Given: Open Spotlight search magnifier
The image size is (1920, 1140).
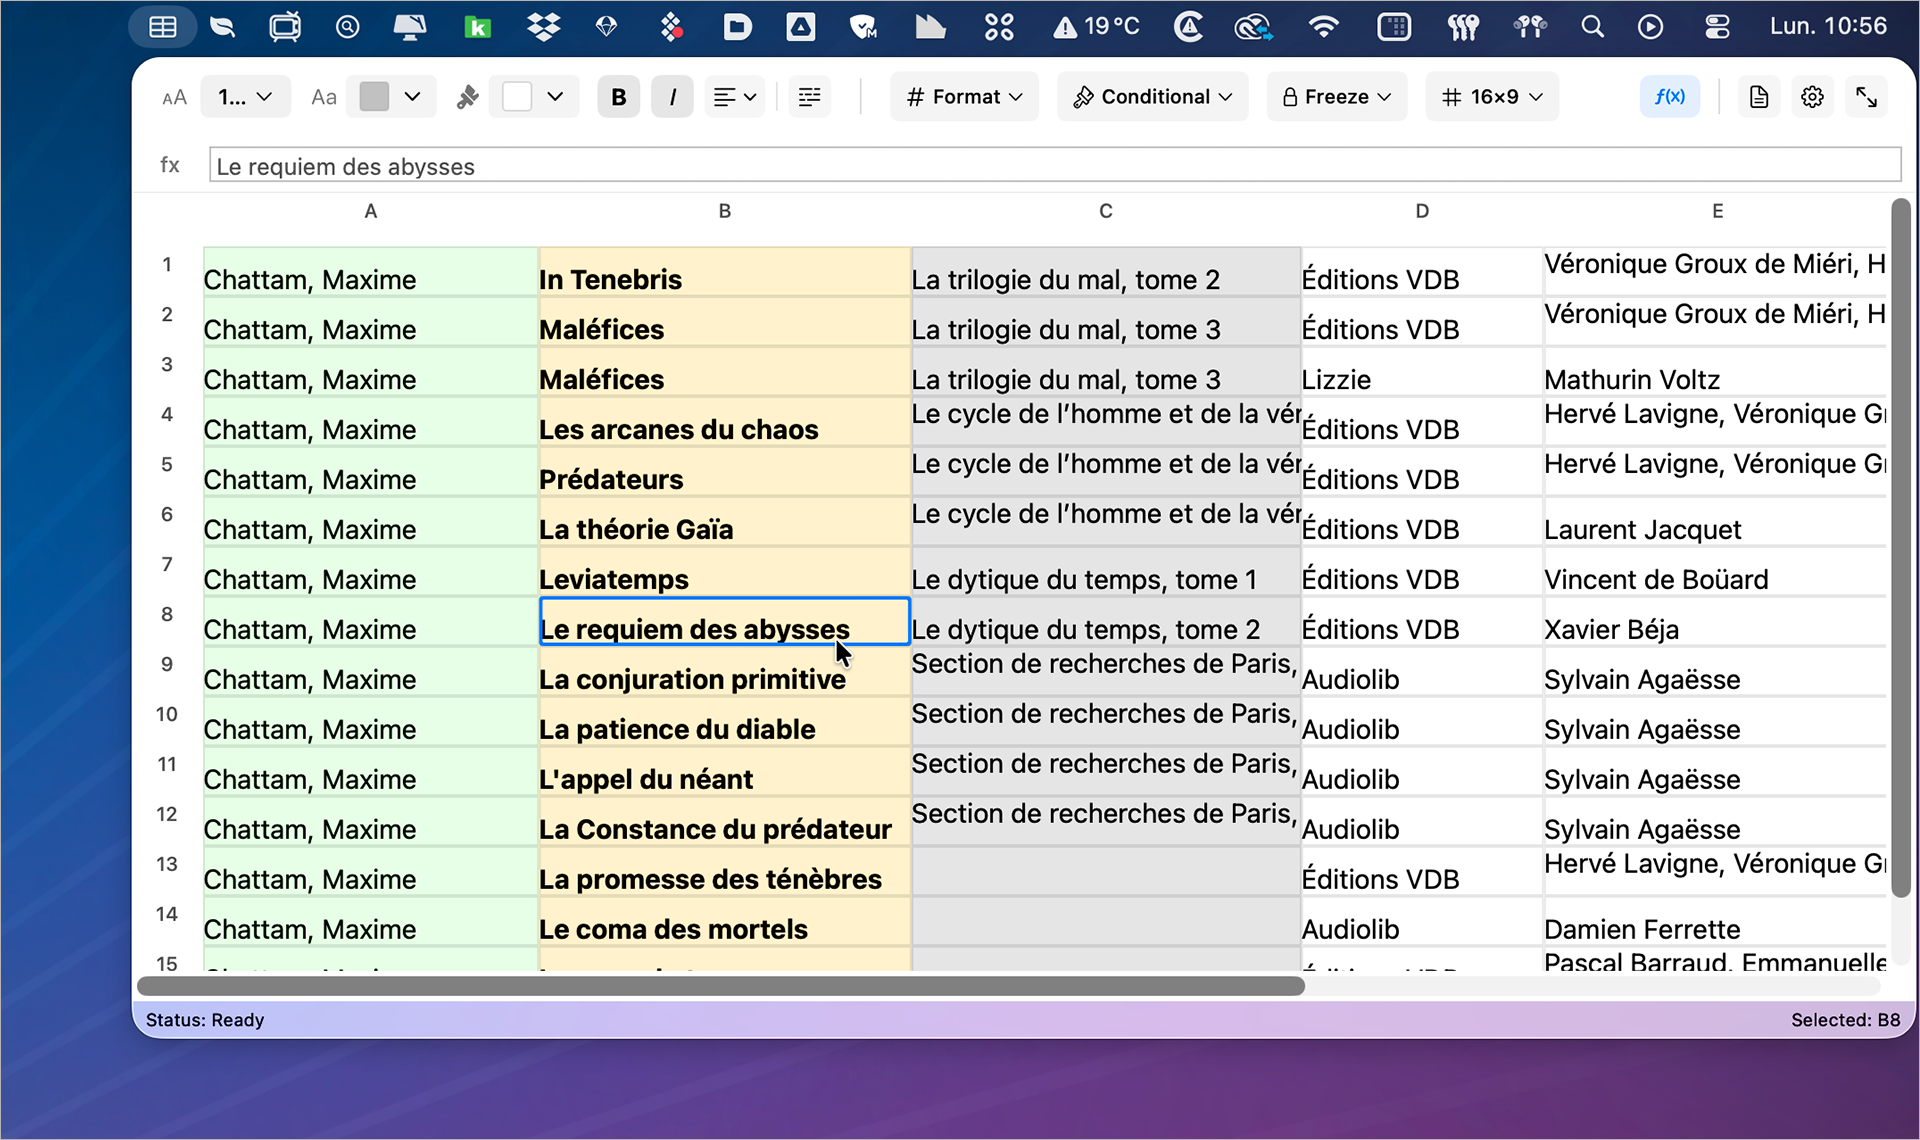Looking at the screenshot, I should point(1592,27).
